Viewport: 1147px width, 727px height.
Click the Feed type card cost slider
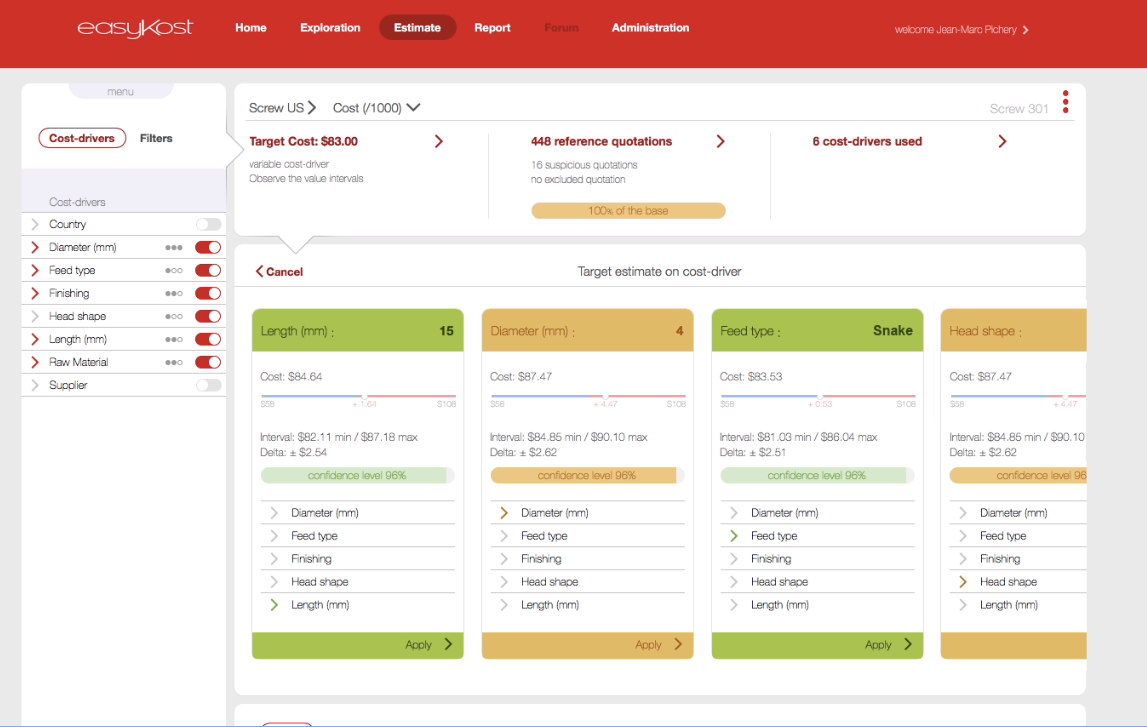point(817,396)
